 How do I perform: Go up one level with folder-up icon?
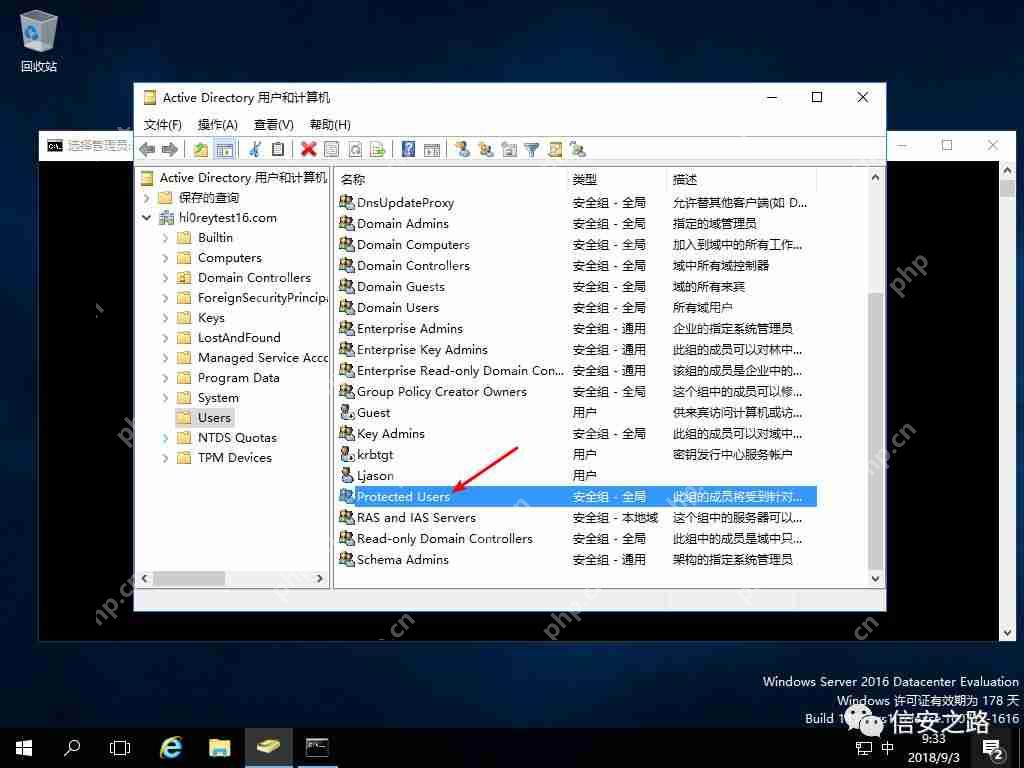pos(200,150)
